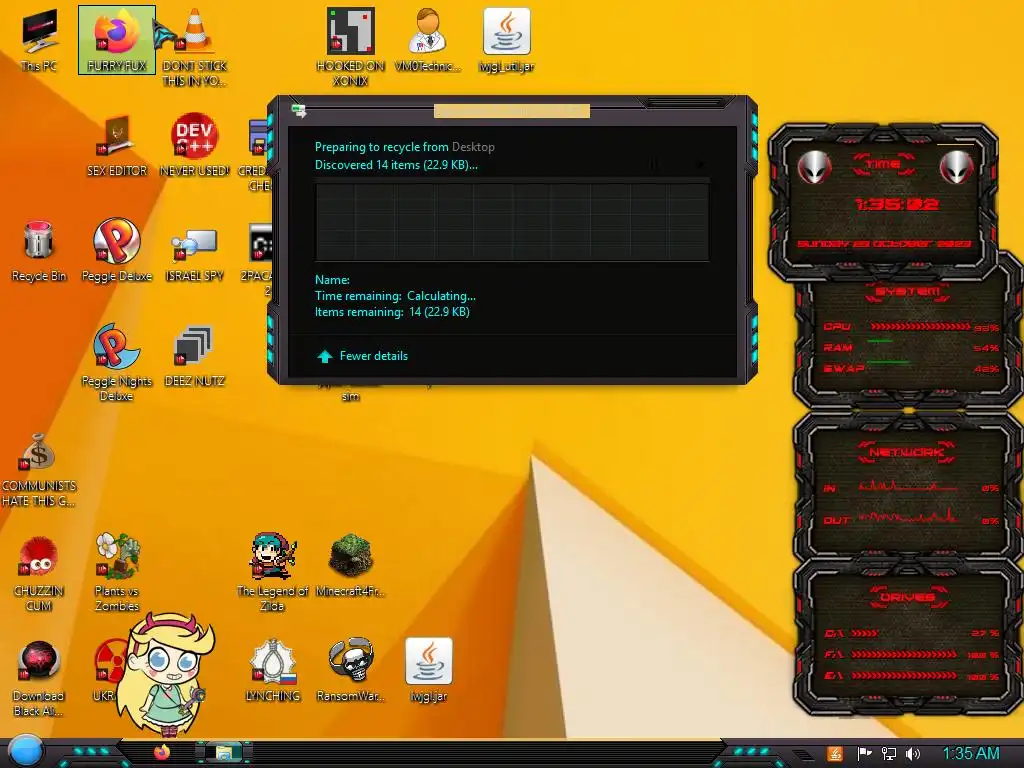Select the Chuzzle red fuzzball shortcut
This screenshot has width=1024, height=768.
pos(39,573)
